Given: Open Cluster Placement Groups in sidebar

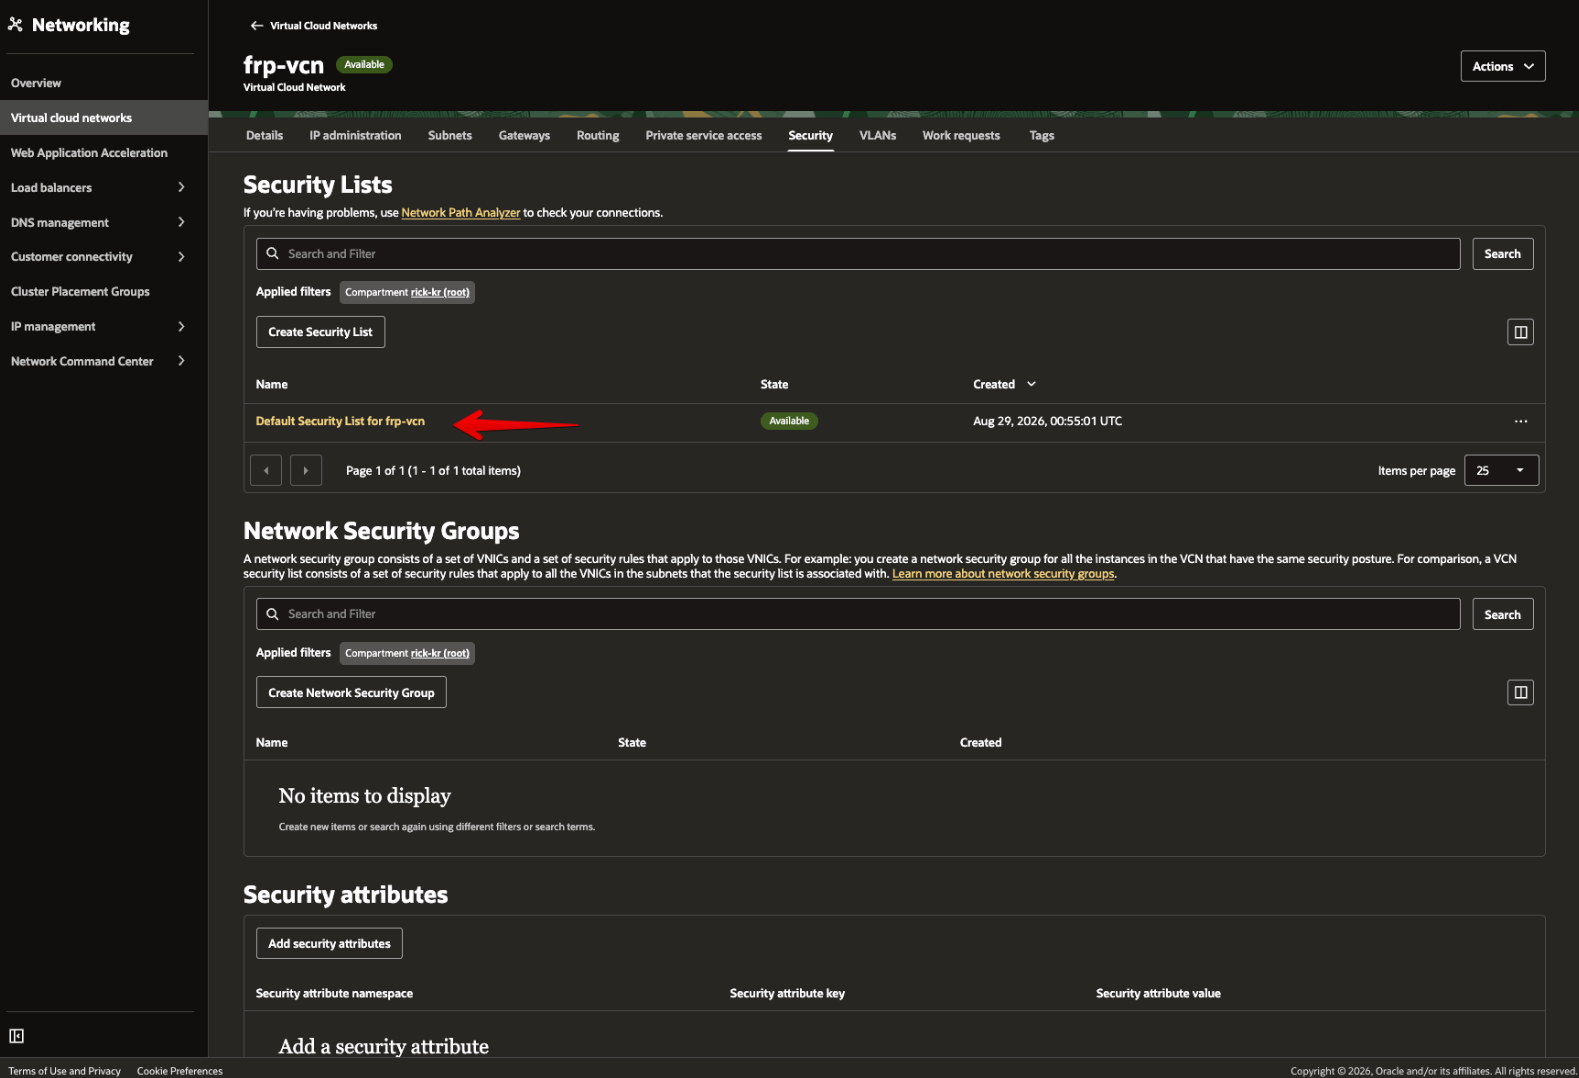Looking at the screenshot, I should (80, 292).
